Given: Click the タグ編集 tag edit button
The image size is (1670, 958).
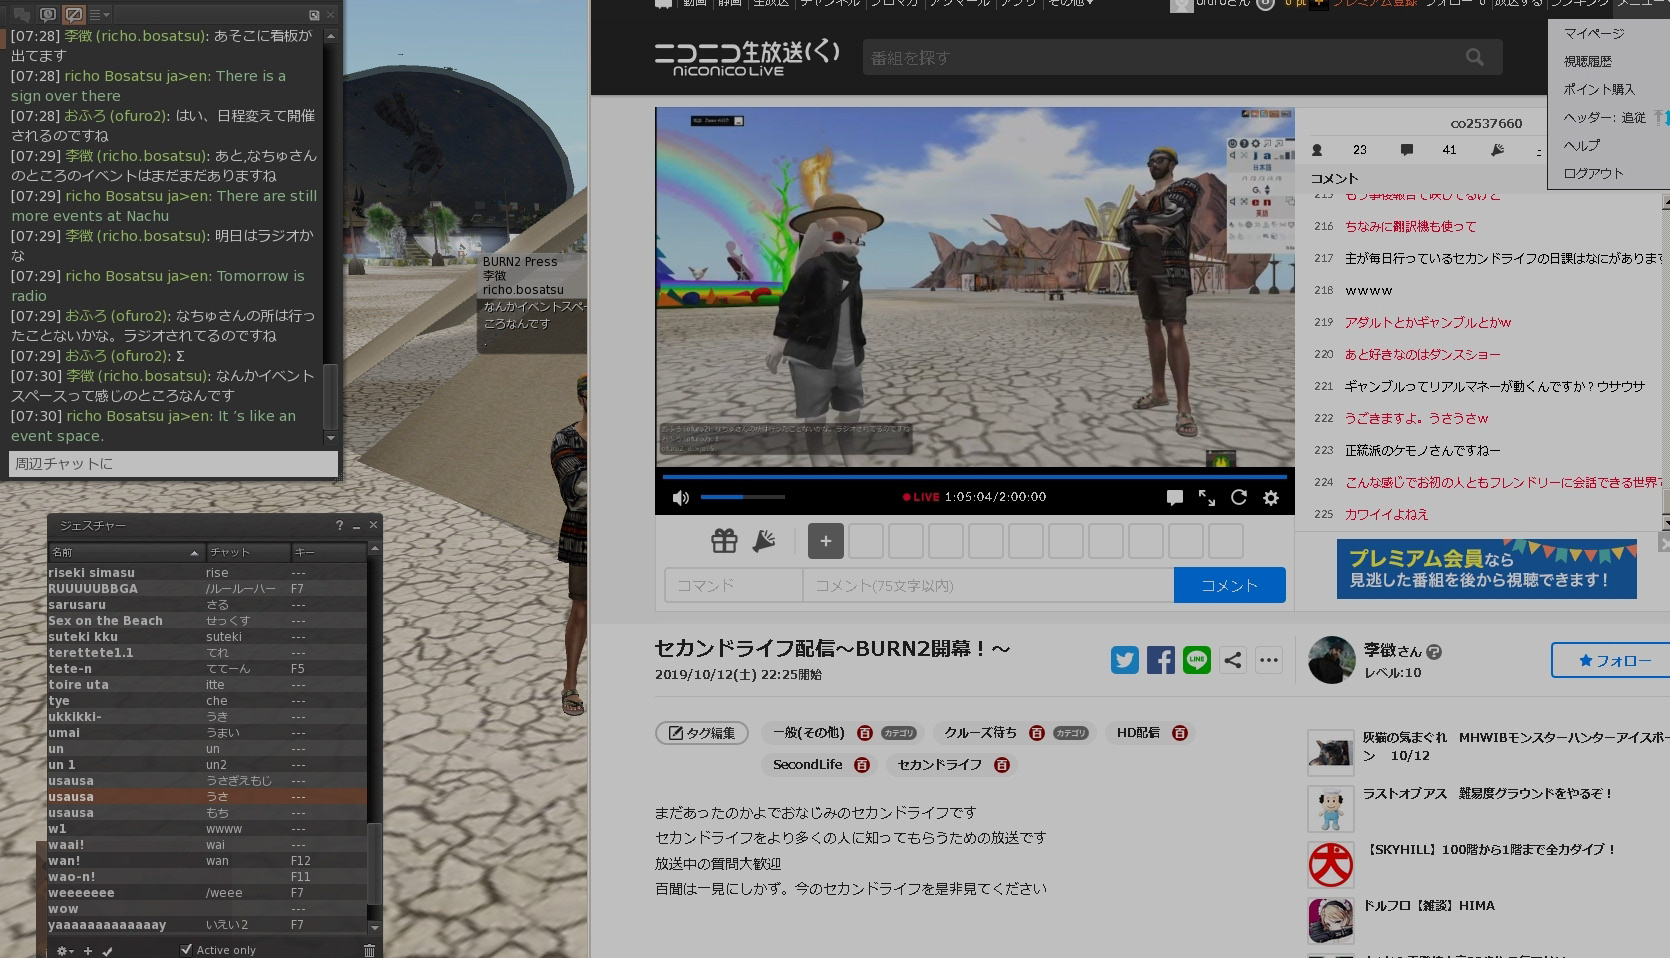Looking at the screenshot, I should click(702, 733).
